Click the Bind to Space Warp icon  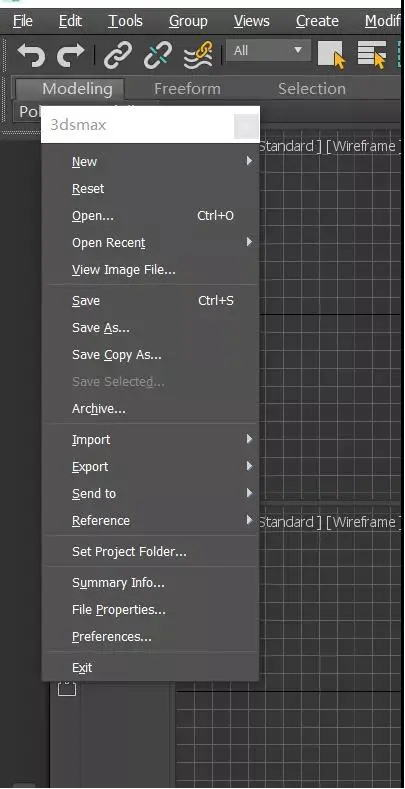[198, 54]
